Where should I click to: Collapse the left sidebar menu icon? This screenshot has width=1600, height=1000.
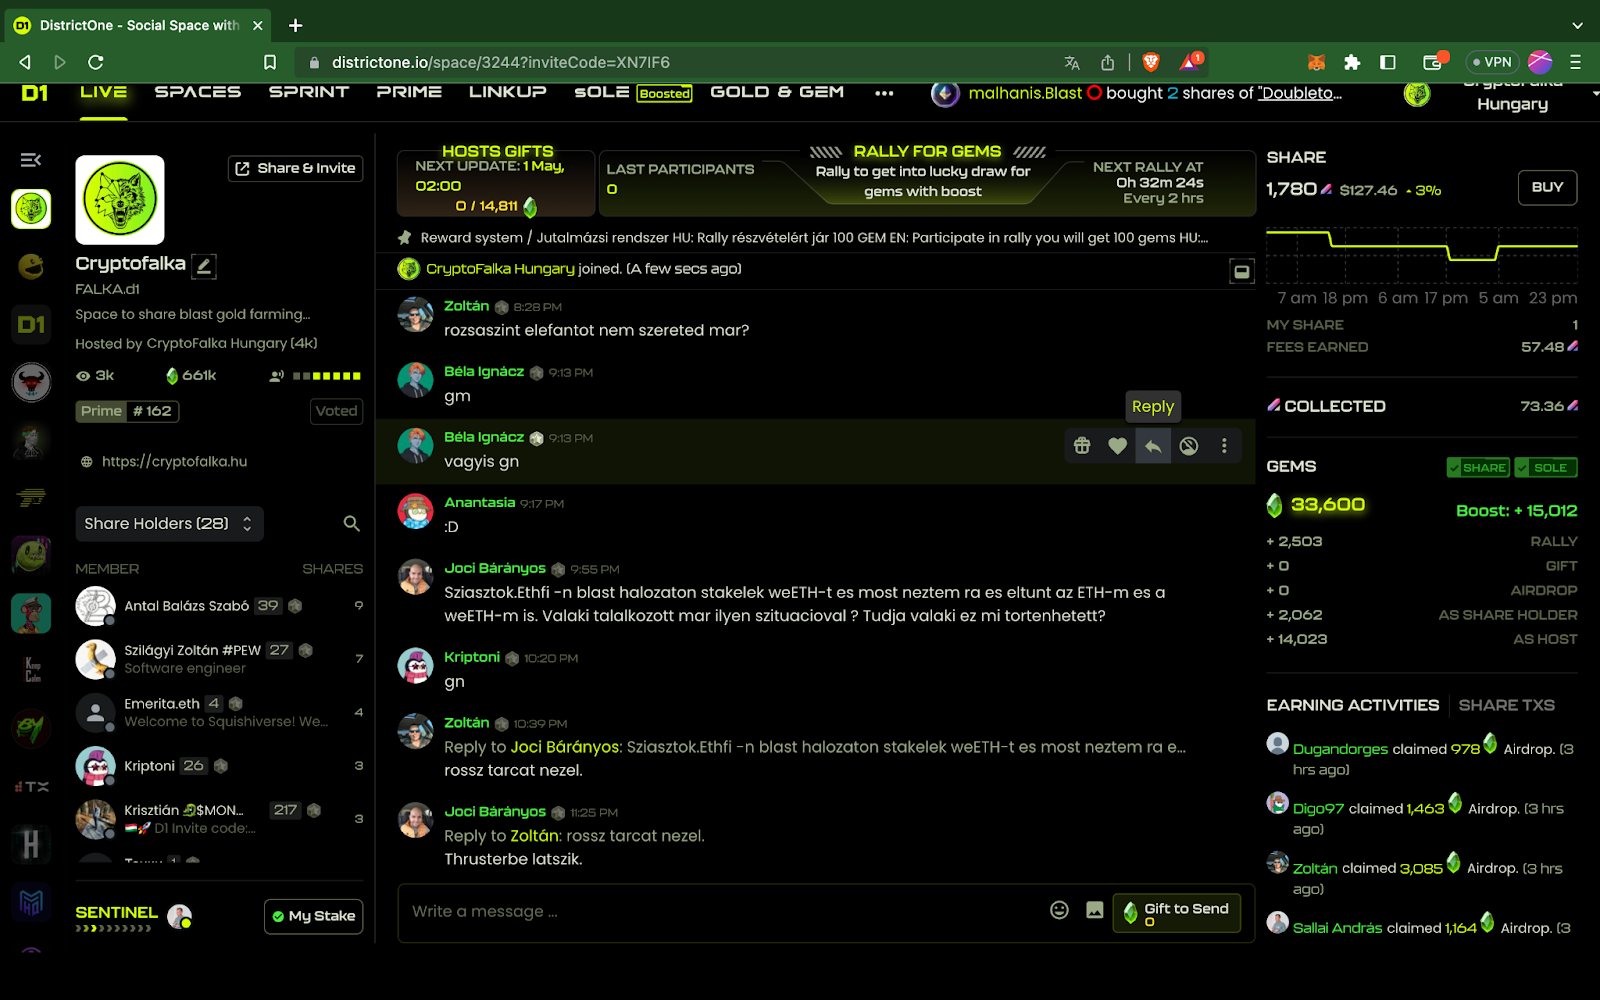pos(31,160)
